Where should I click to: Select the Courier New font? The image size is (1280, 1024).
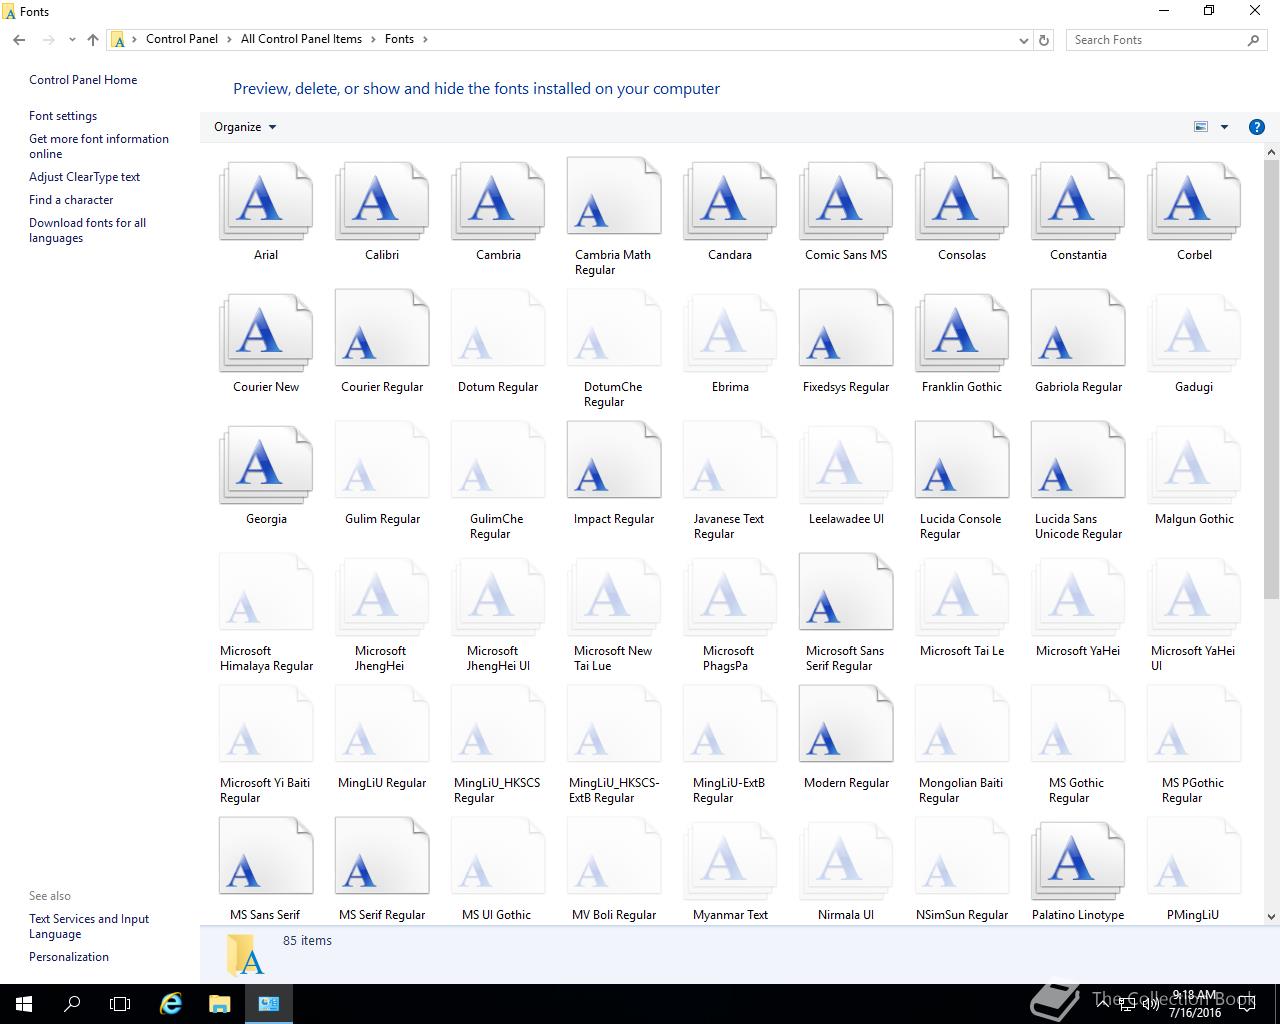266,334
